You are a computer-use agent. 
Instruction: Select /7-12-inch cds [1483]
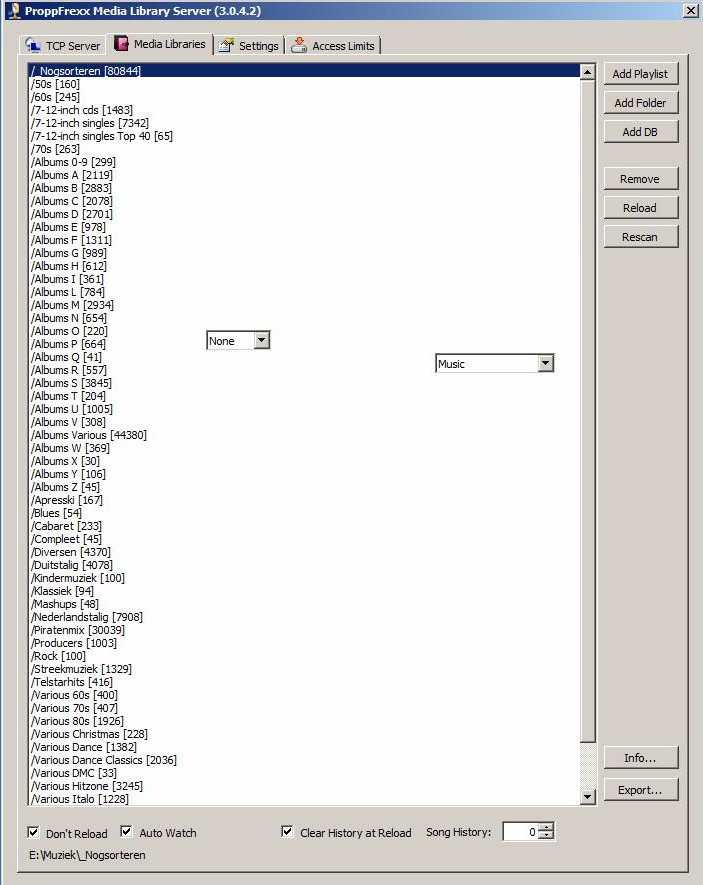coord(304,110)
